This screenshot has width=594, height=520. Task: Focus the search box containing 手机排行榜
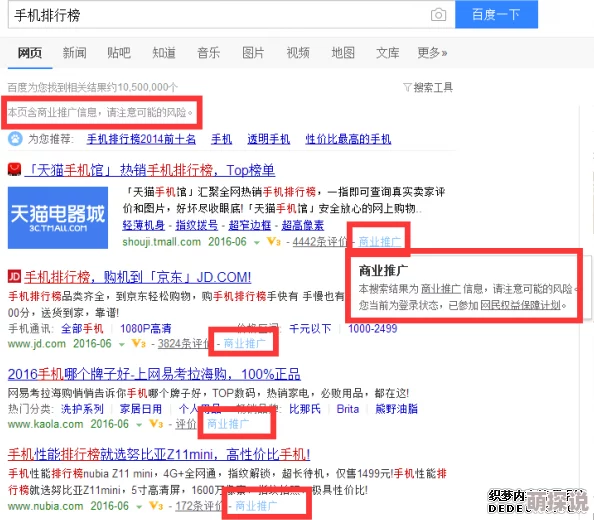point(231,15)
